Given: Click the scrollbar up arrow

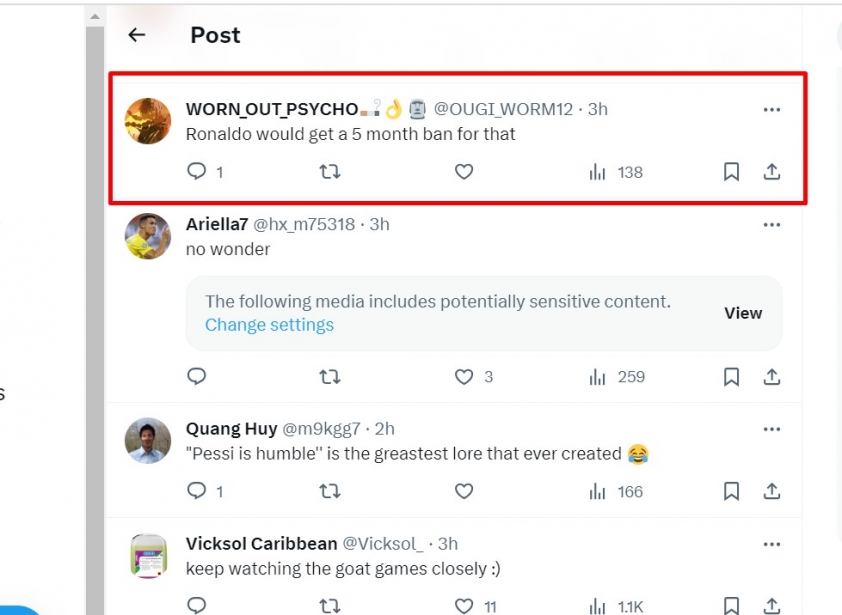Looking at the screenshot, I should tap(95, 17).
